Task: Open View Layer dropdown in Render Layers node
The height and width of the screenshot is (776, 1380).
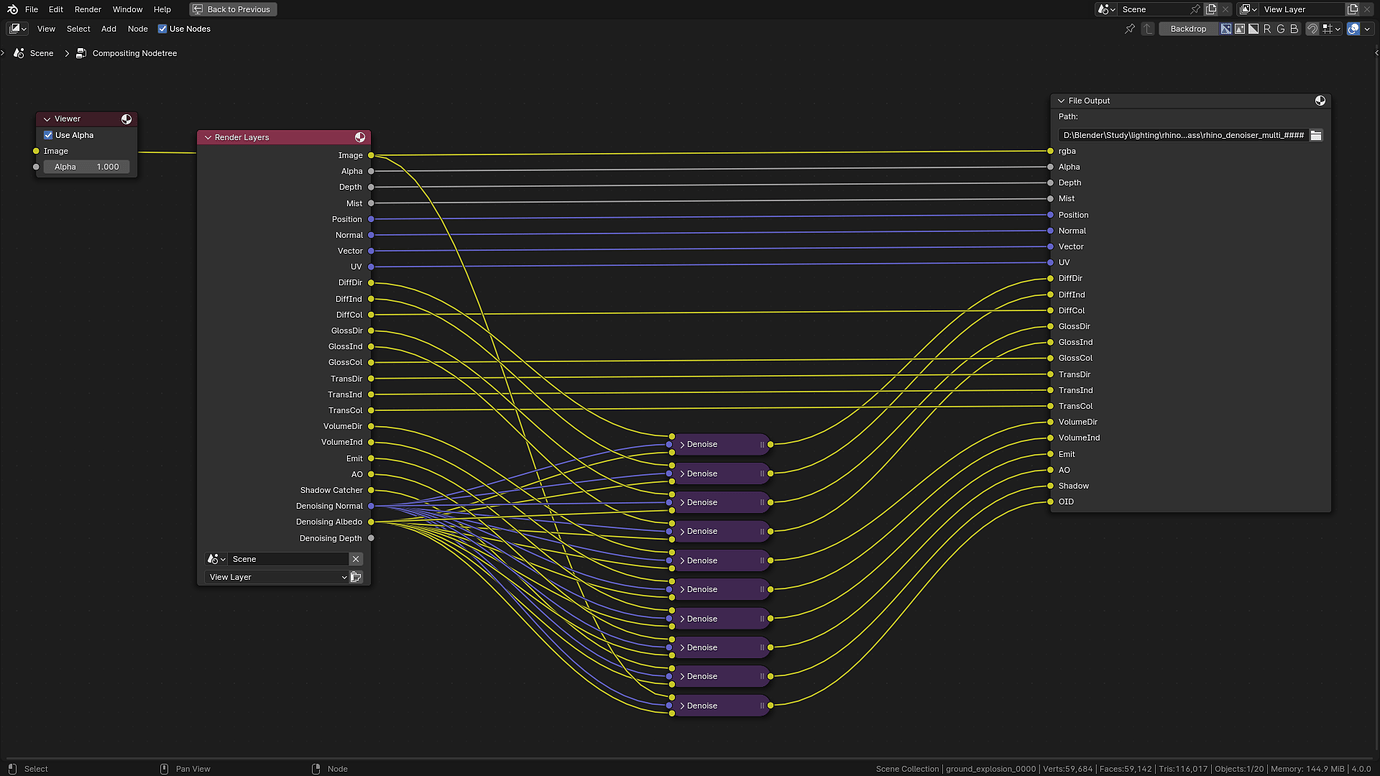Action: point(277,577)
